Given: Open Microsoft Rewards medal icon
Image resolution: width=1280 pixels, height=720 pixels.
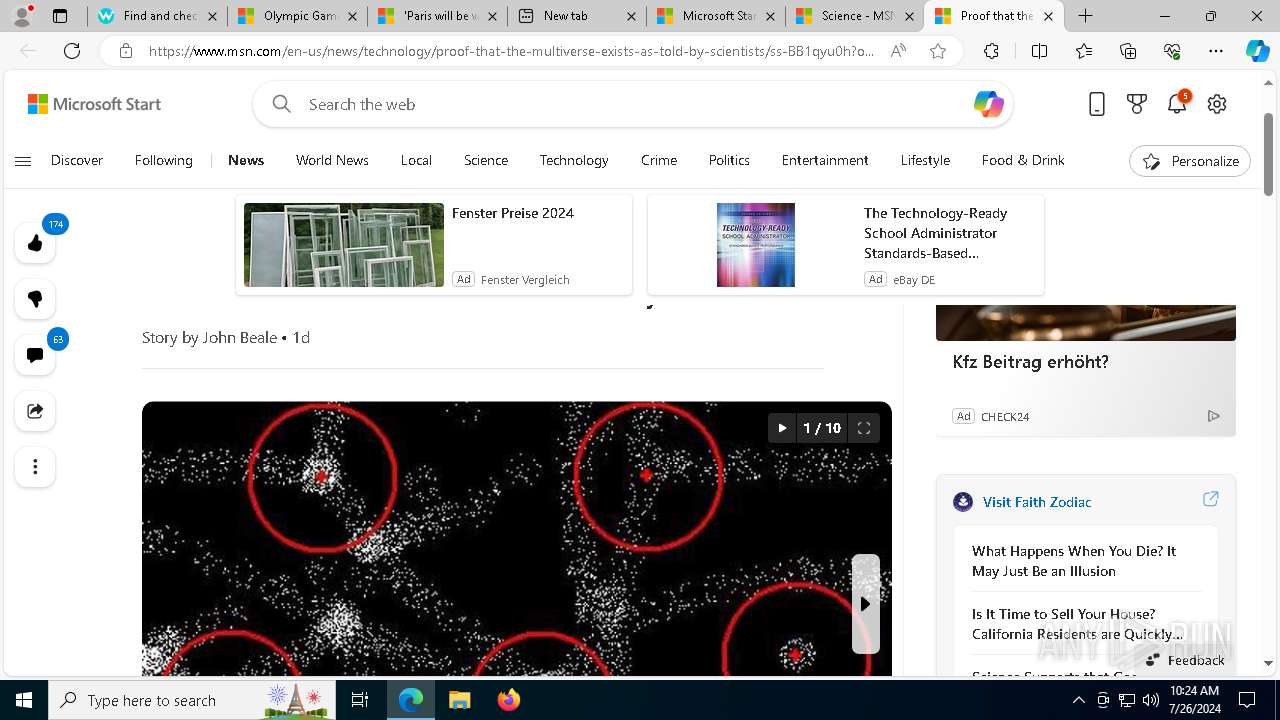Looking at the screenshot, I should tap(1137, 104).
